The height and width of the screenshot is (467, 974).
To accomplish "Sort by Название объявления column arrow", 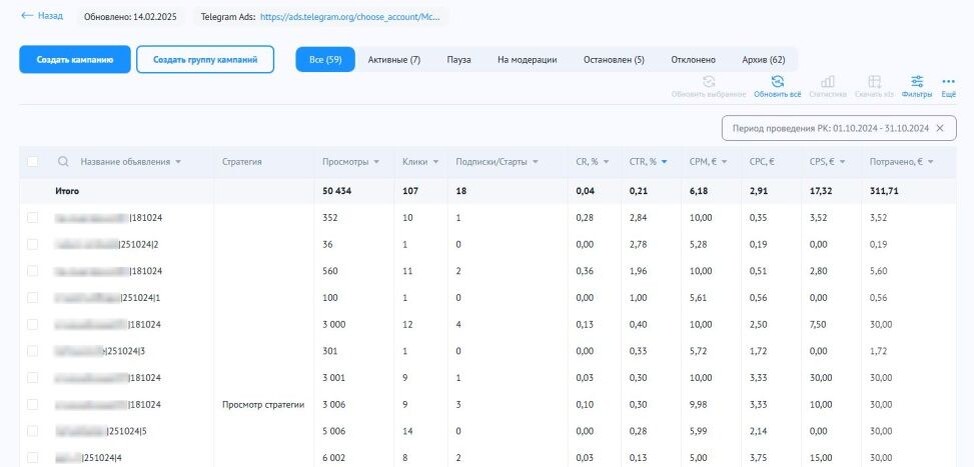I will pos(178,162).
